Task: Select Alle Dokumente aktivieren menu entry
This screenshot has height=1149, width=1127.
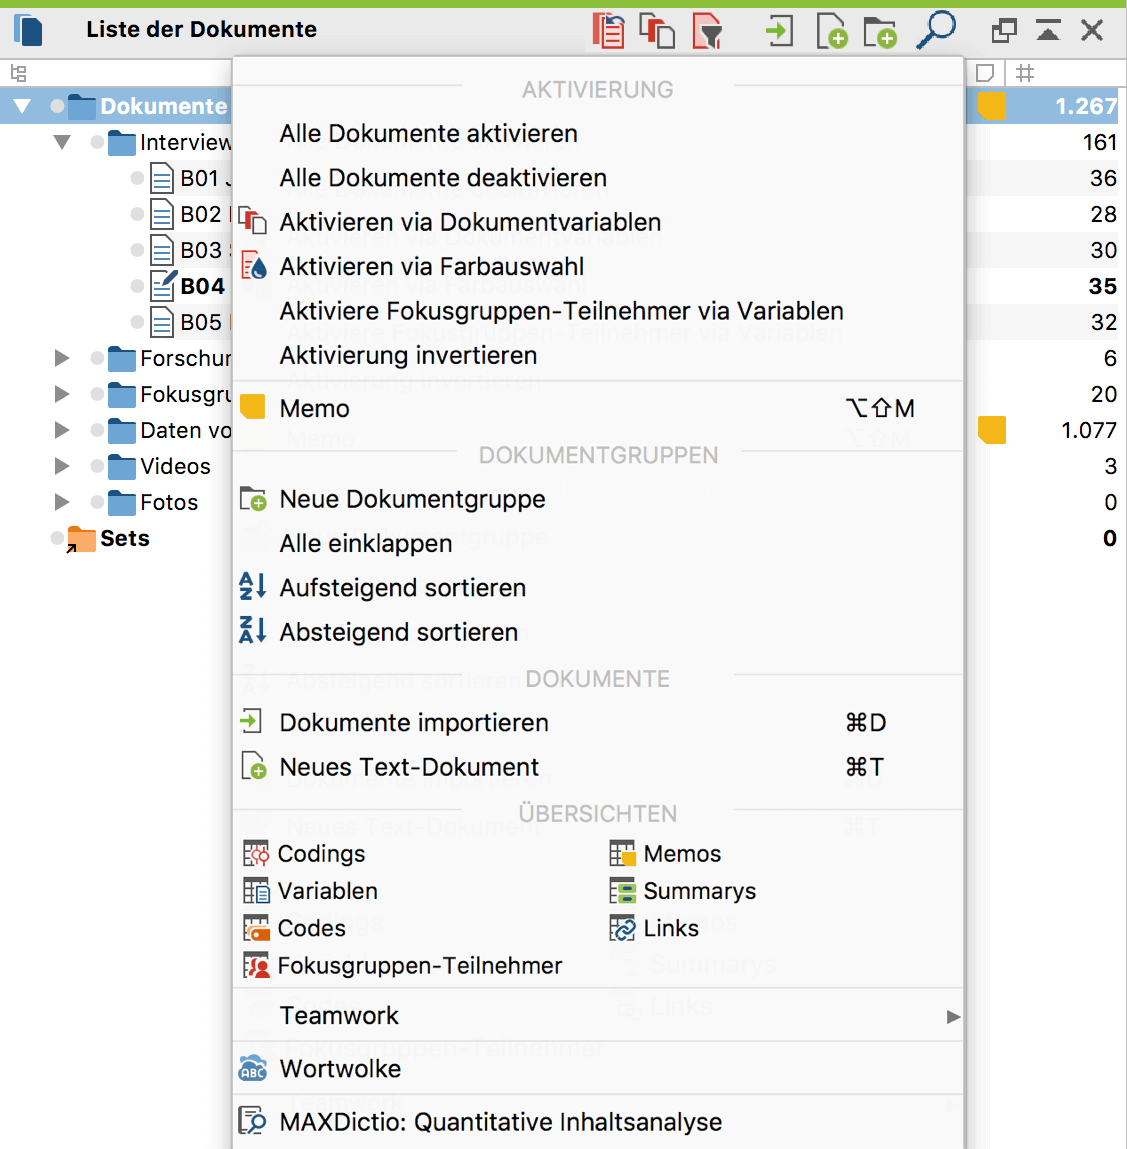Action: pyautogui.click(x=428, y=134)
